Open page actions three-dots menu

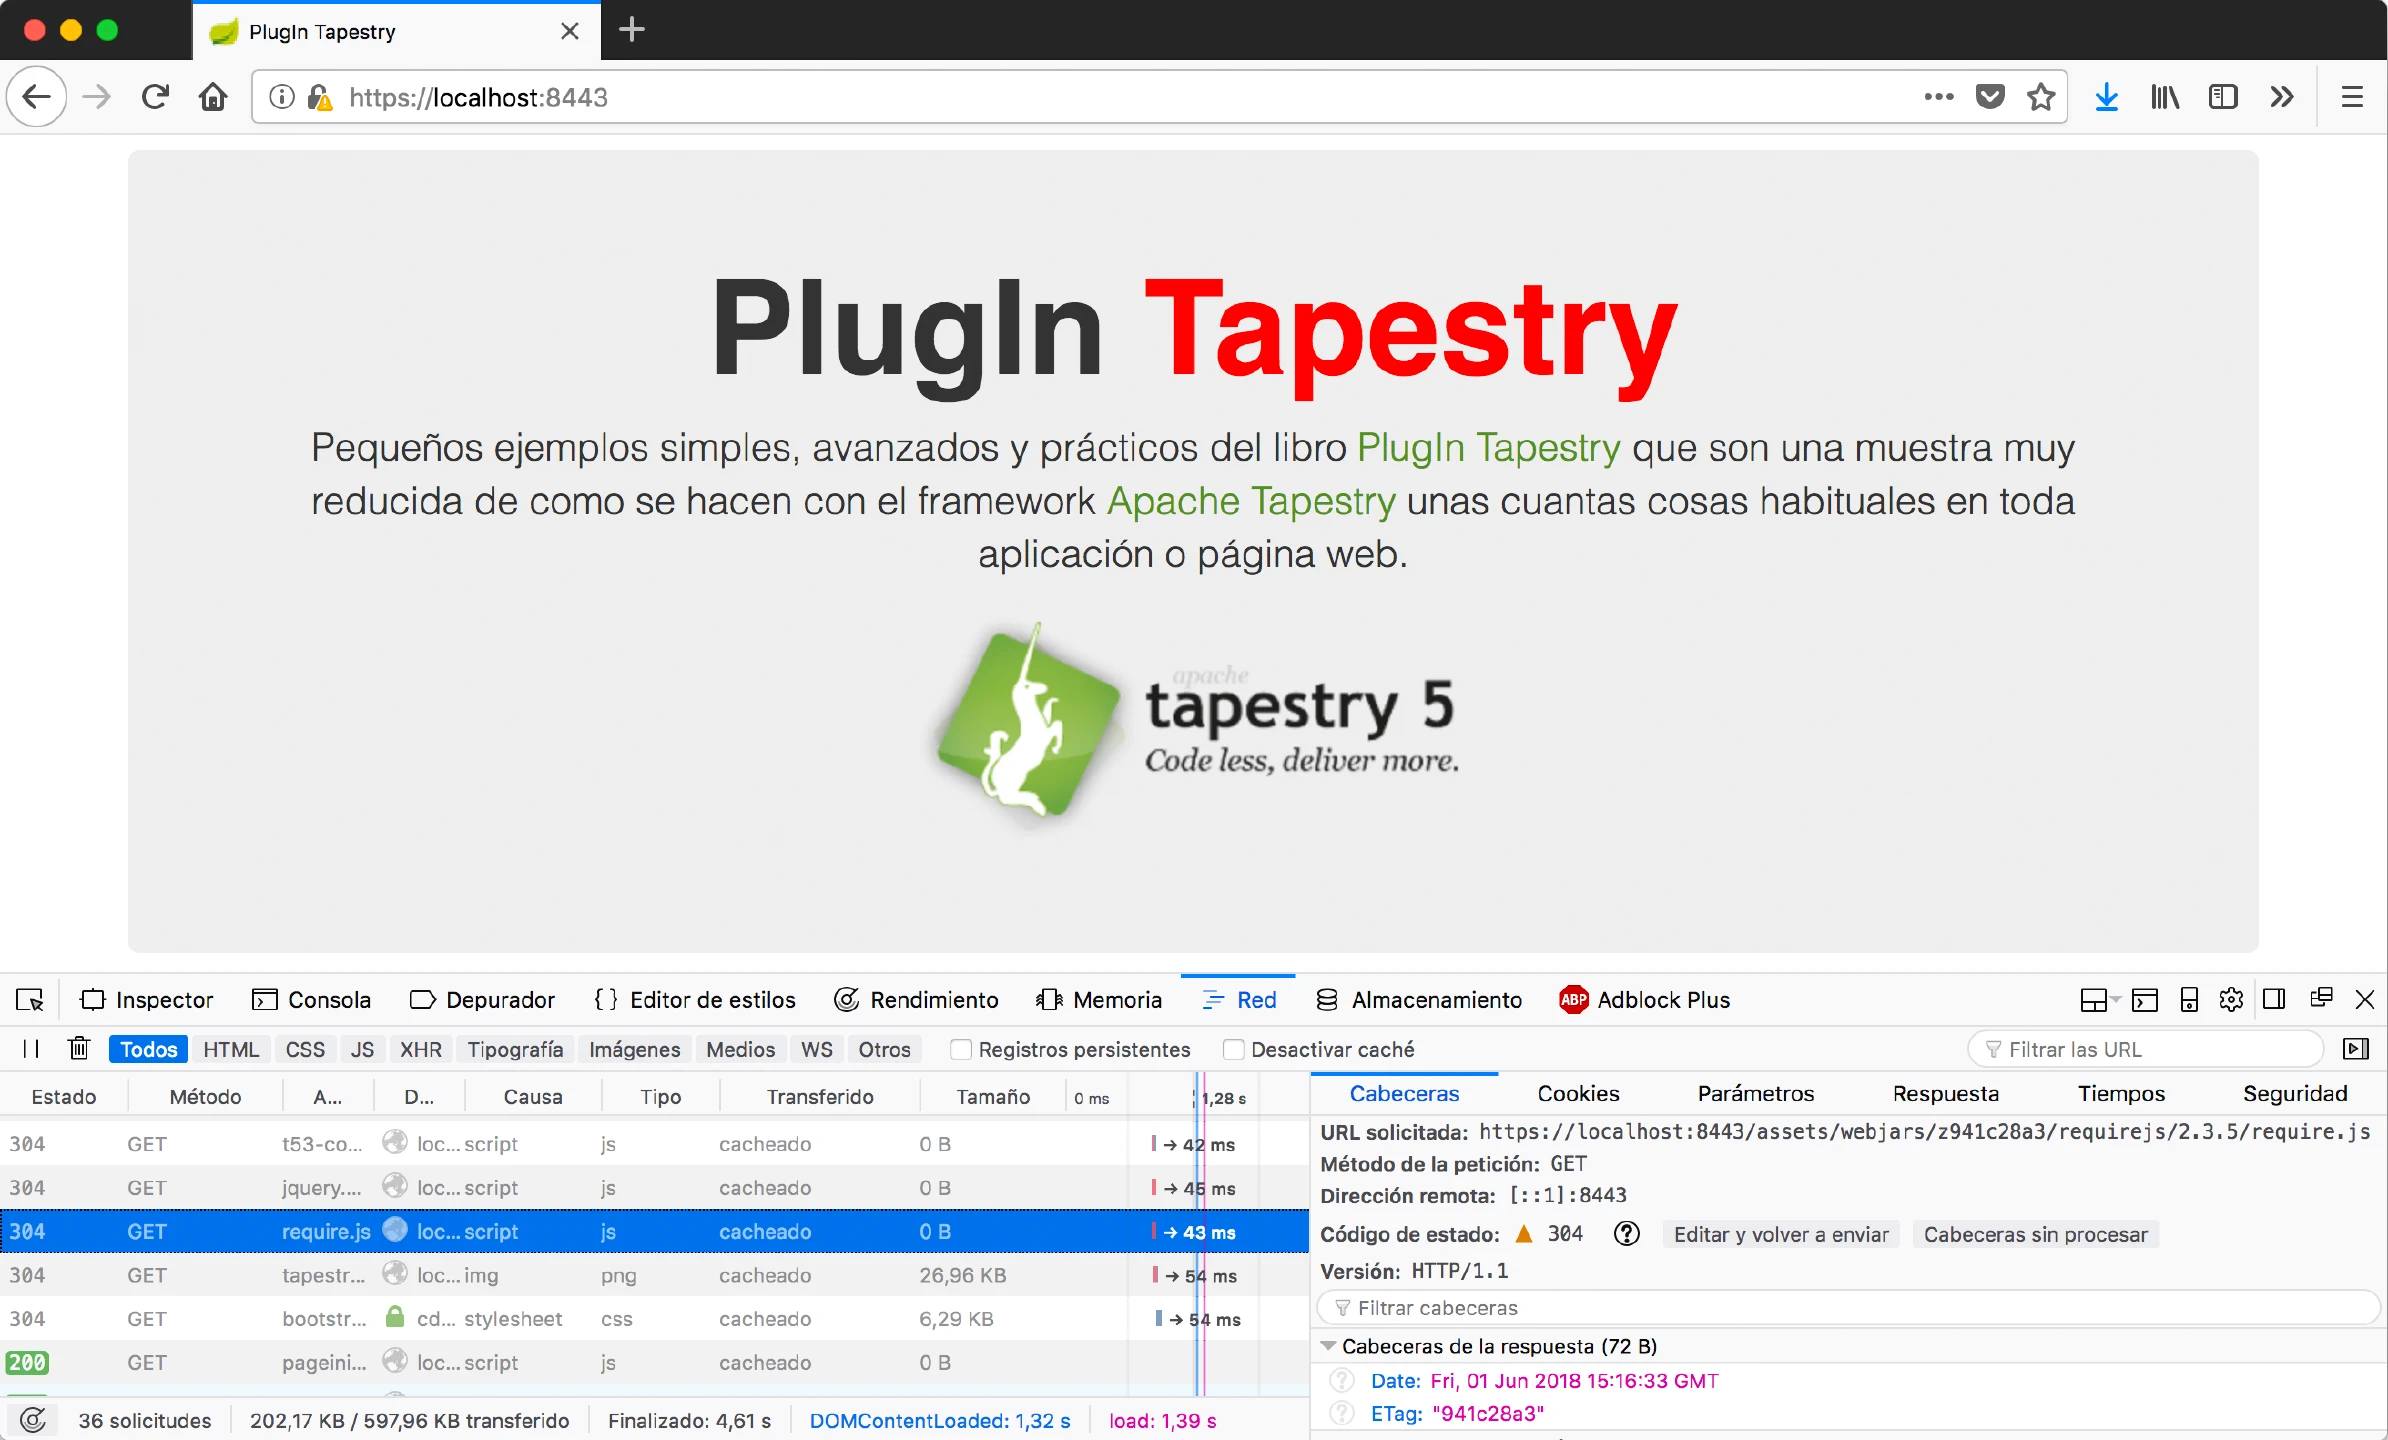pos(1938,97)
